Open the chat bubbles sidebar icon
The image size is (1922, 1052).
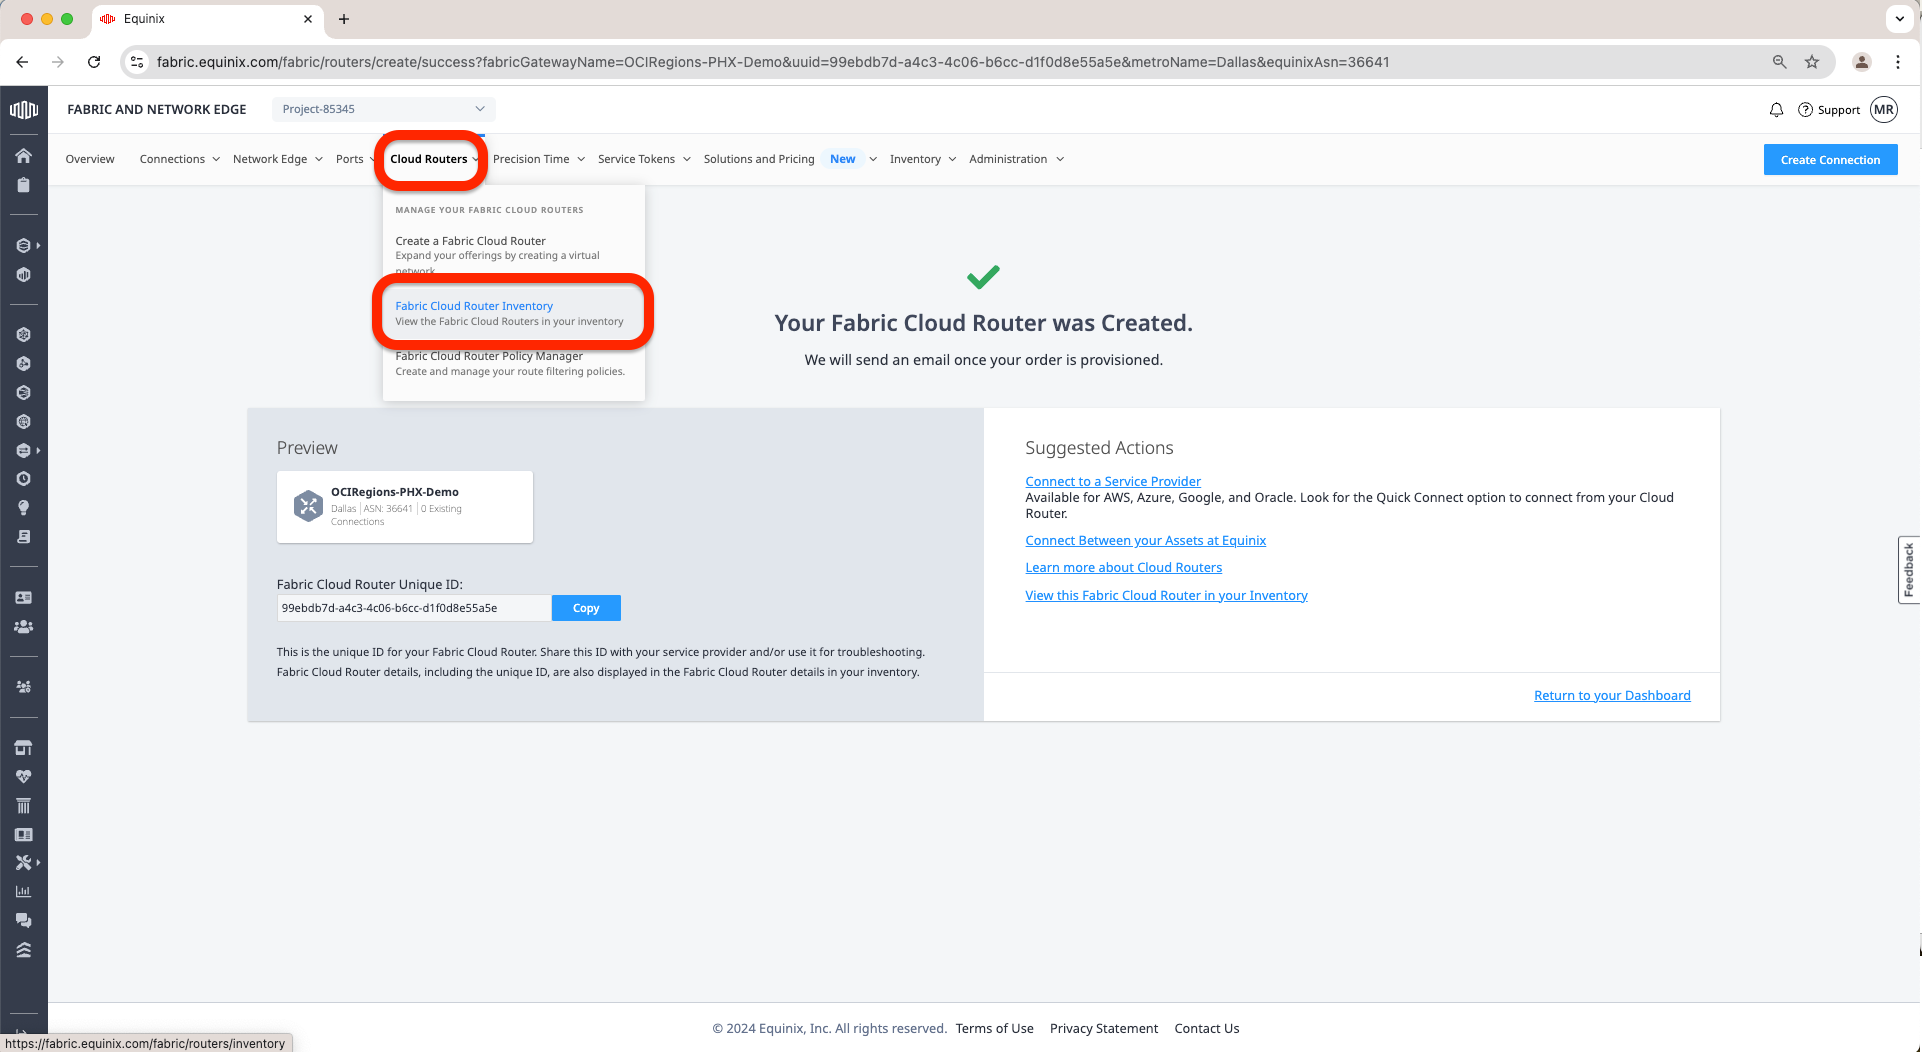(x=23, y=921)
